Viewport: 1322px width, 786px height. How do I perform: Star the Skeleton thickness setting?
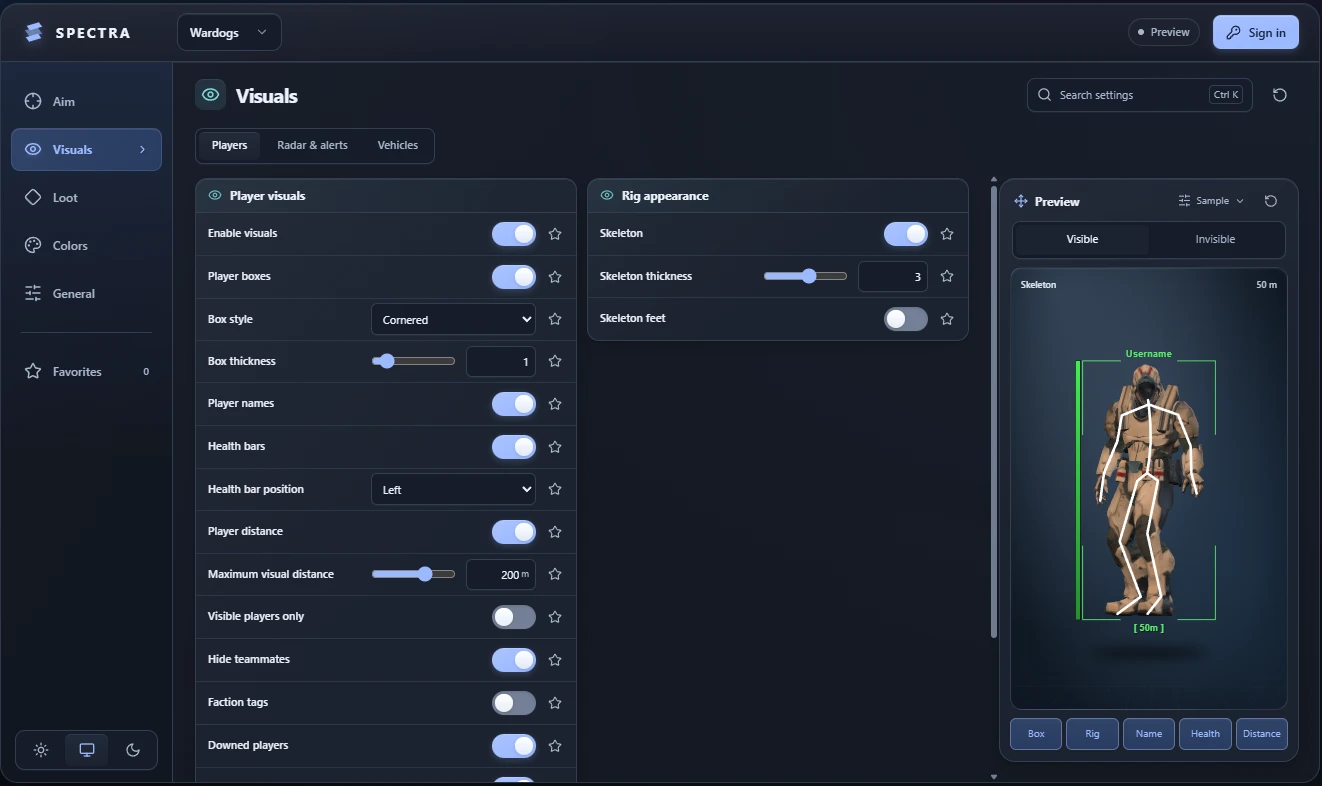[x=947, y=276]
